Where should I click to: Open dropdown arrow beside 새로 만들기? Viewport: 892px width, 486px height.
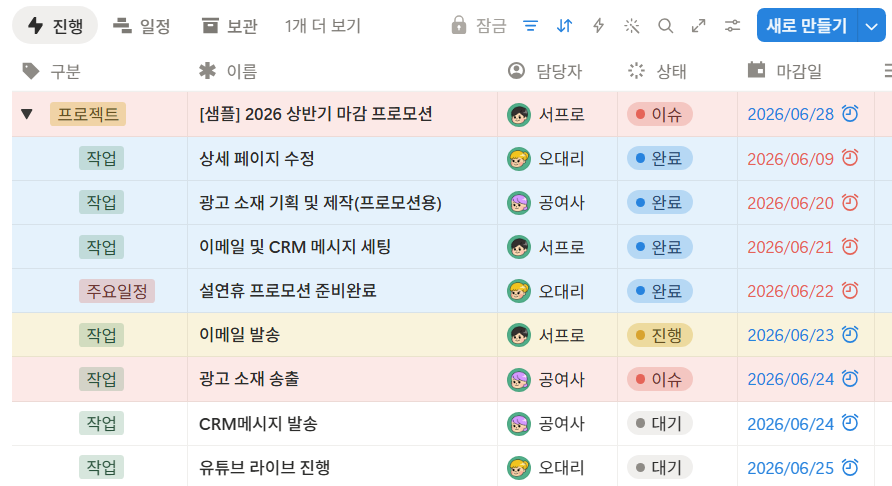pyautogui.click(x=872, y=26)
